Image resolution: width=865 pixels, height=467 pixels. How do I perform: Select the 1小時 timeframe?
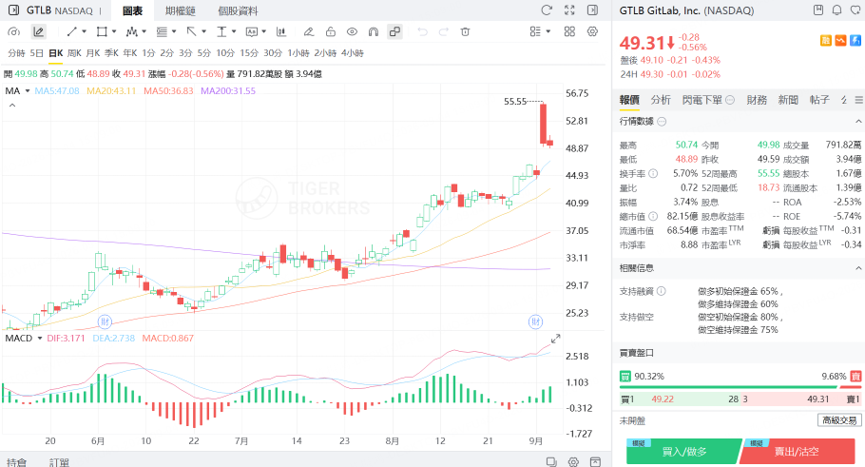(298, 53)
